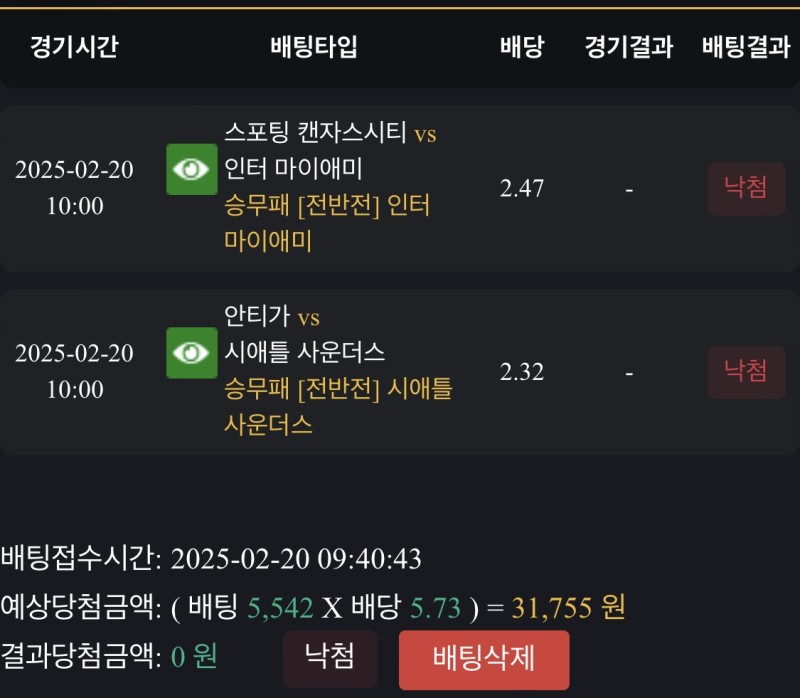Screen dimensions: 800x698
Task: Click the 배당 column header
Action: 521,47
